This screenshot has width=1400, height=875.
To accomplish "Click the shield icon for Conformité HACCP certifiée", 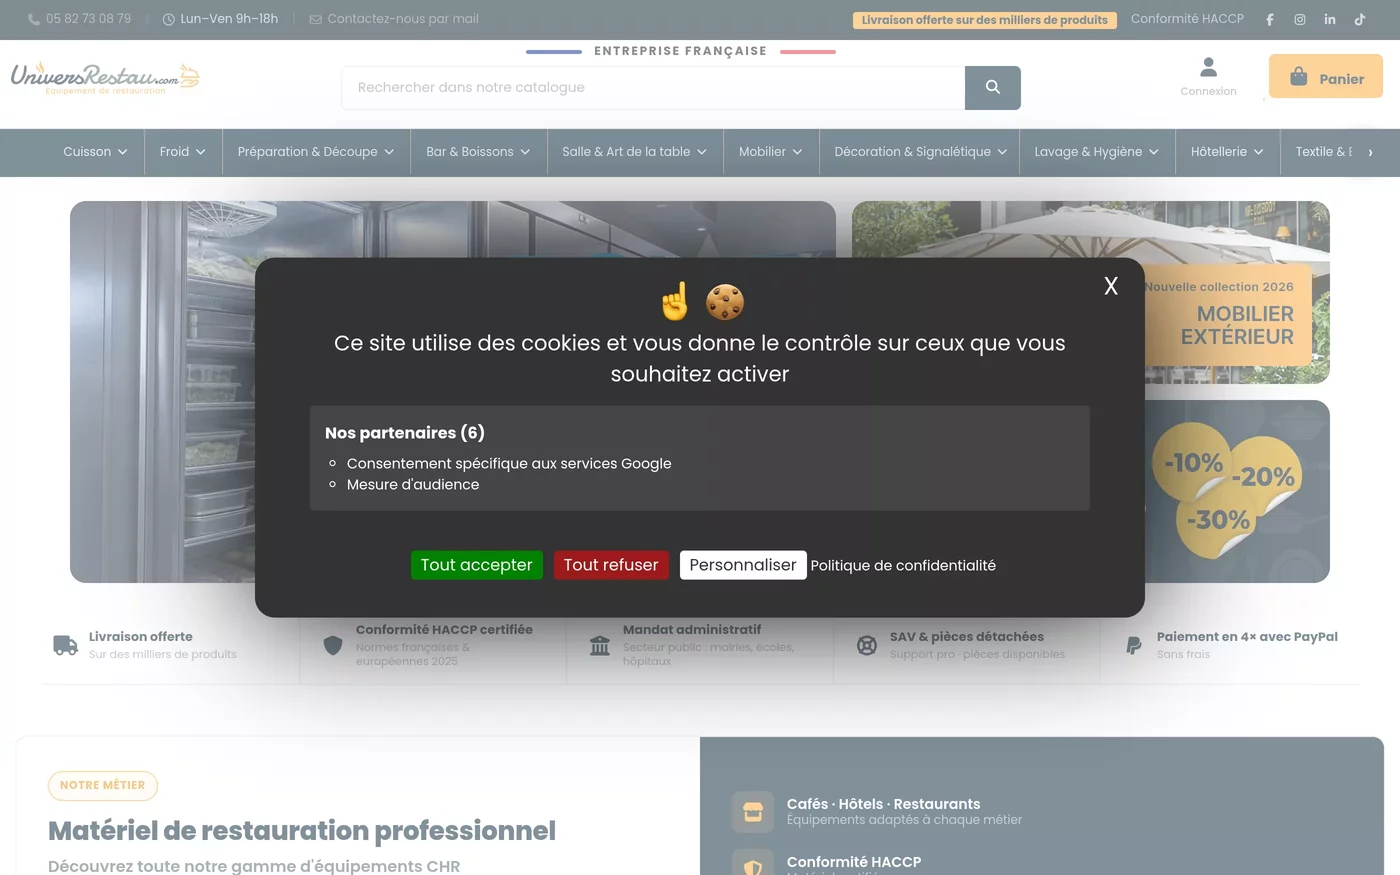I will (x=333, y=645).
